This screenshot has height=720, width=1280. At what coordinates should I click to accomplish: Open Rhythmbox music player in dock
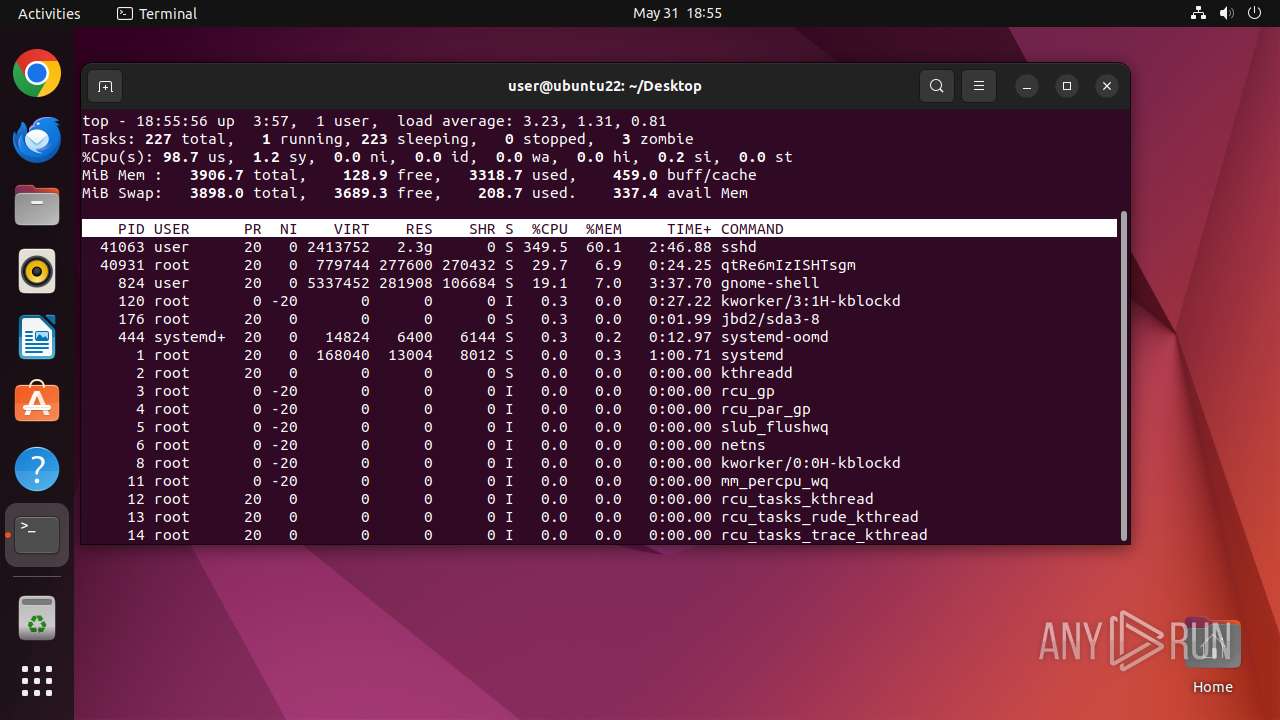tap(37, 271)
